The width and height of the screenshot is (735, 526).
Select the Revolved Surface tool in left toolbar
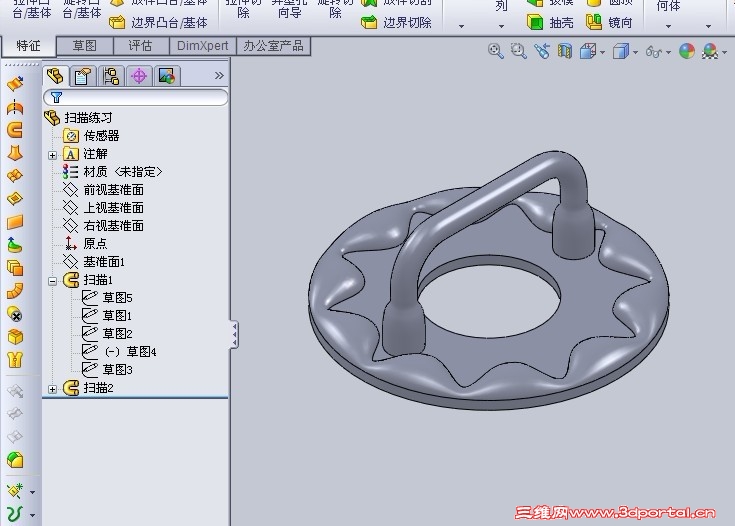point(15,107)
